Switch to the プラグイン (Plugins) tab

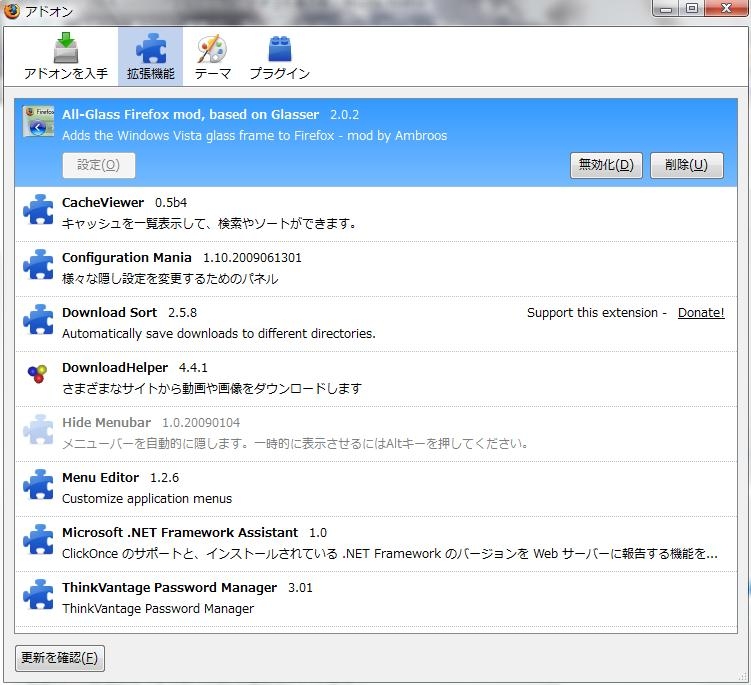(x=280, y=57)
